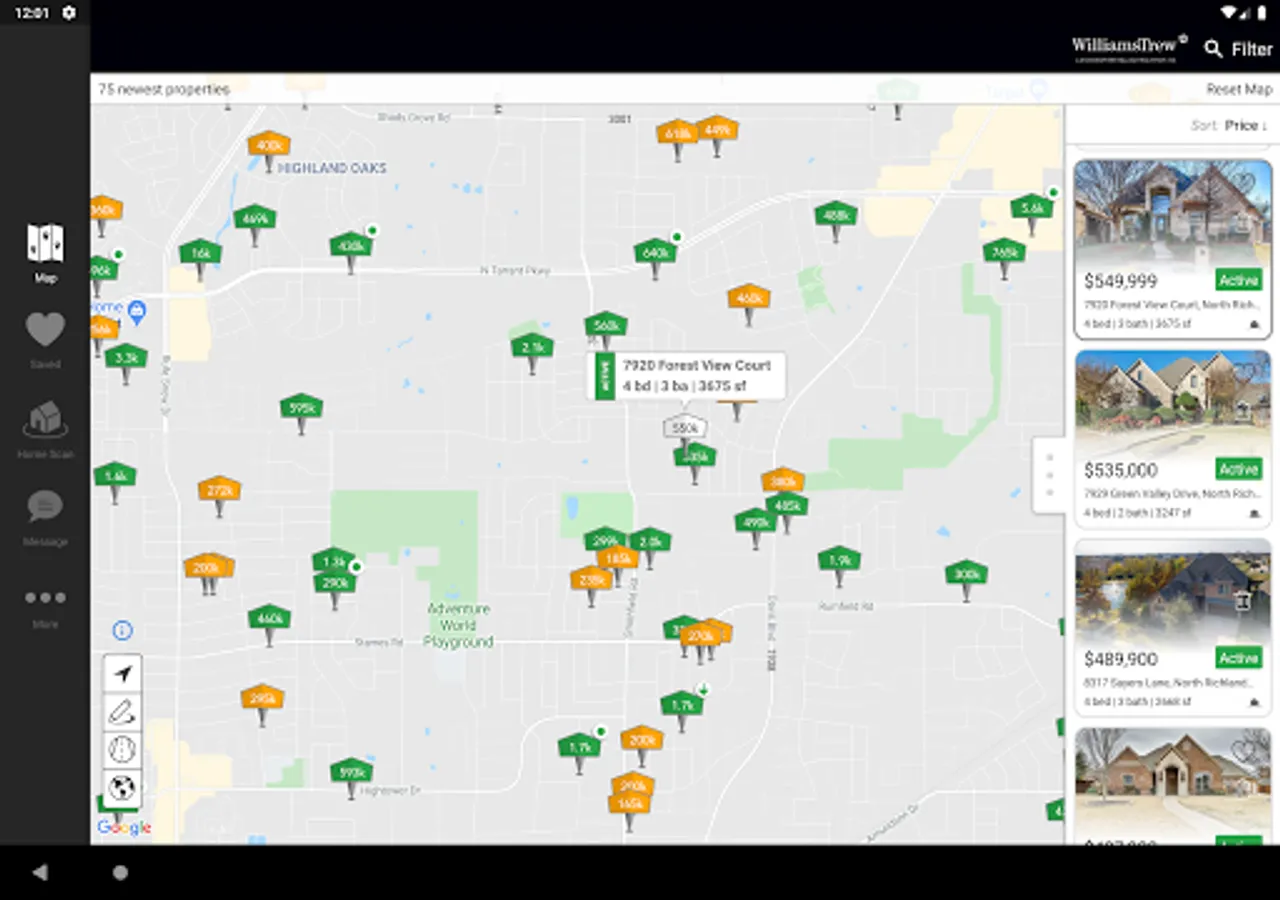The height and width of the screenshot is (900, 1280).
Task: Open the Message section
Action: click(x=45, y=517)
